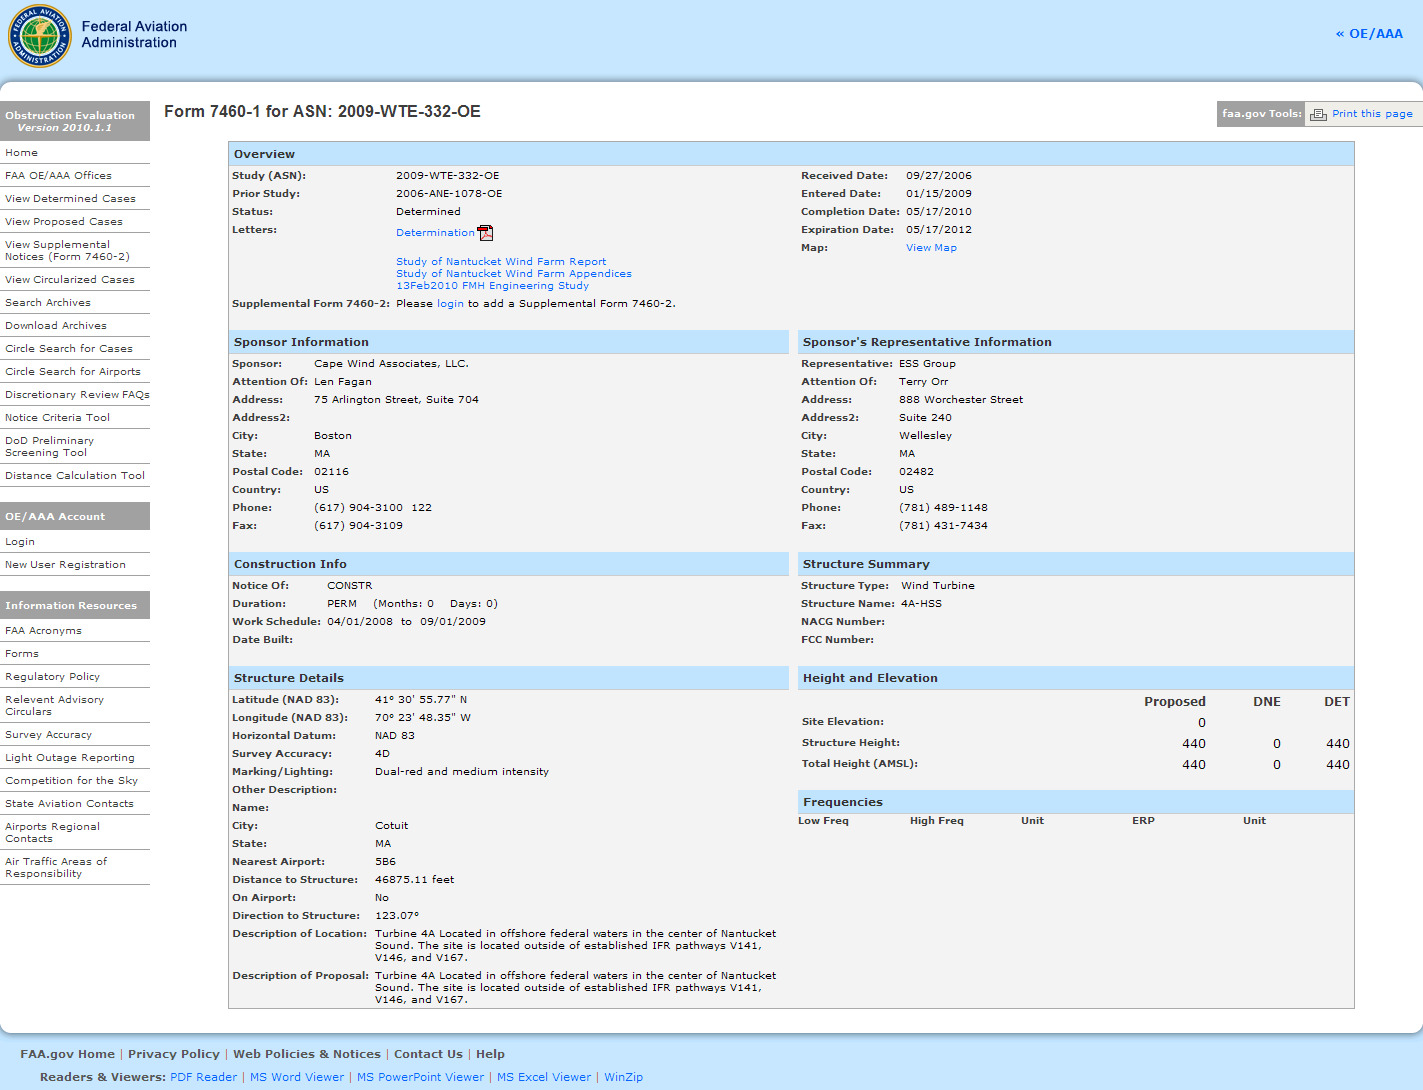The image size is (1423, 1090).
Task: Select Home in the sidebar menu
Action: 22,153
